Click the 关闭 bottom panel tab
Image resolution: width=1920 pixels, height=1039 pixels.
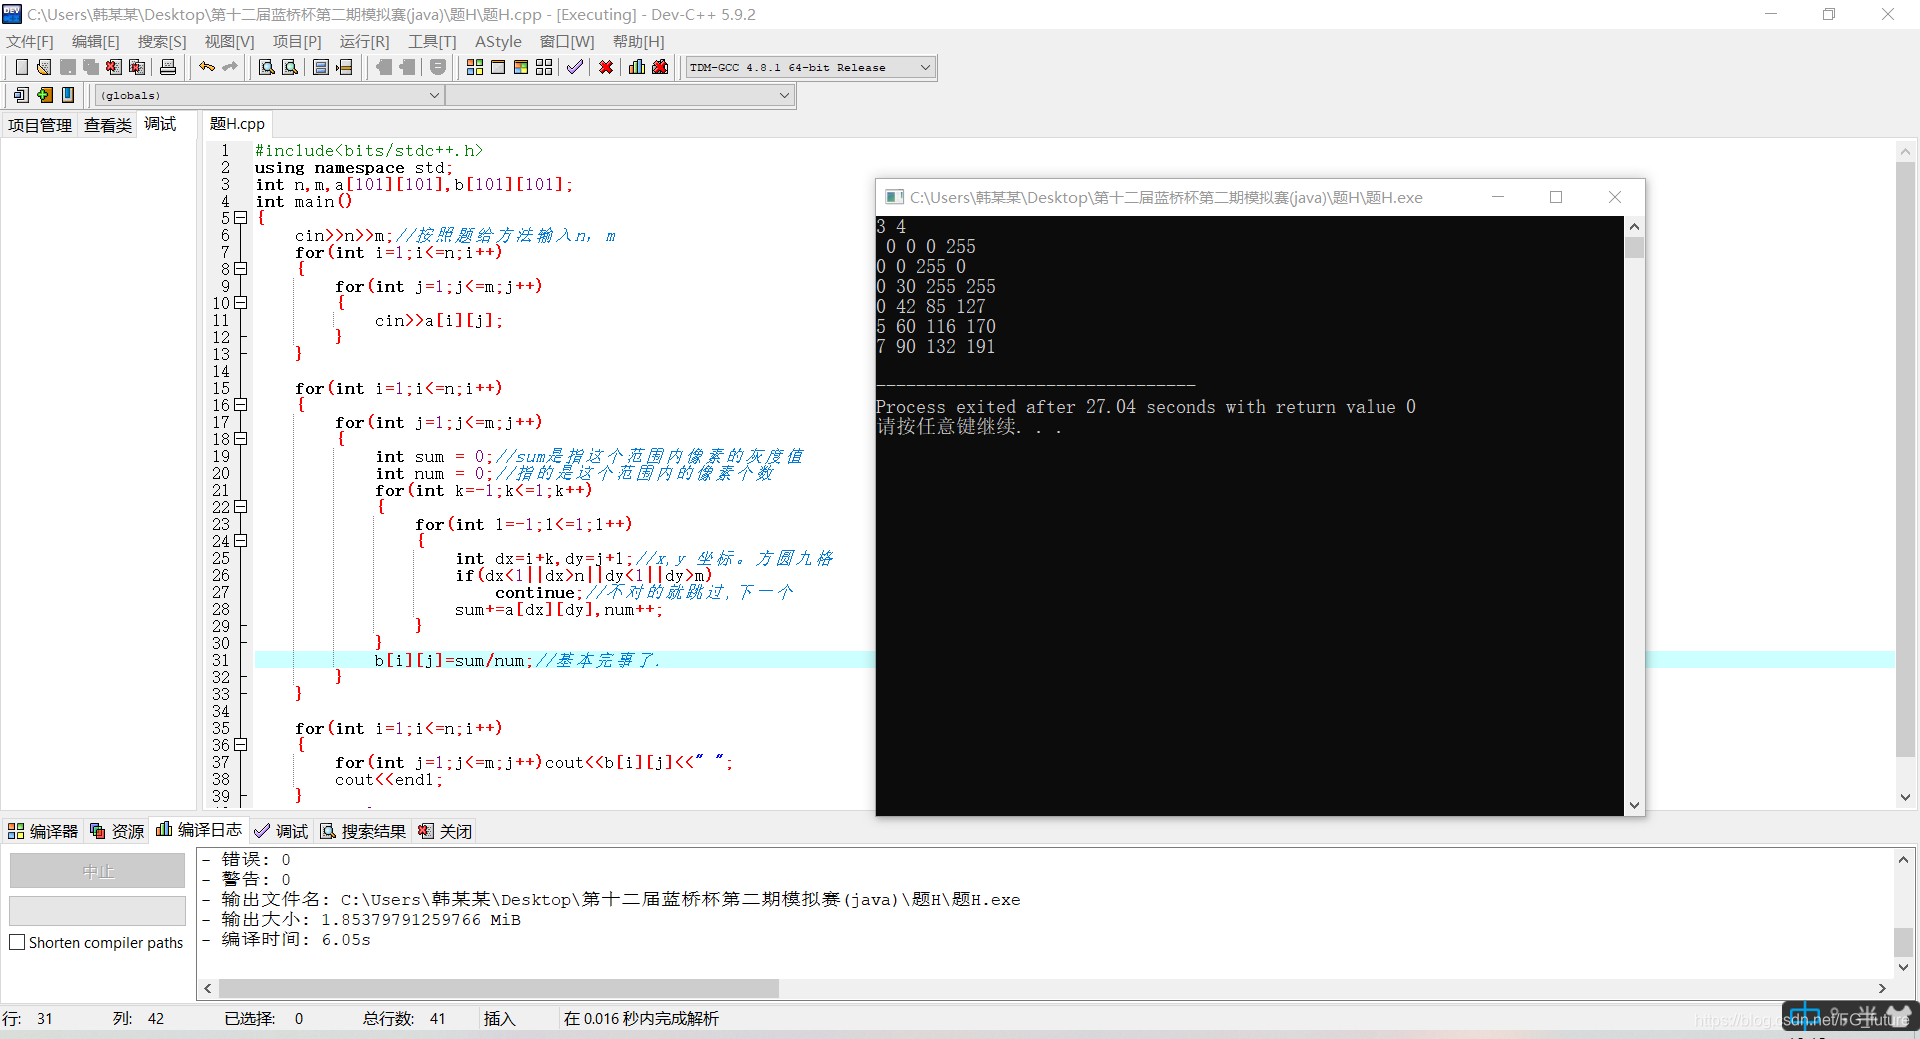click(445, 831)
